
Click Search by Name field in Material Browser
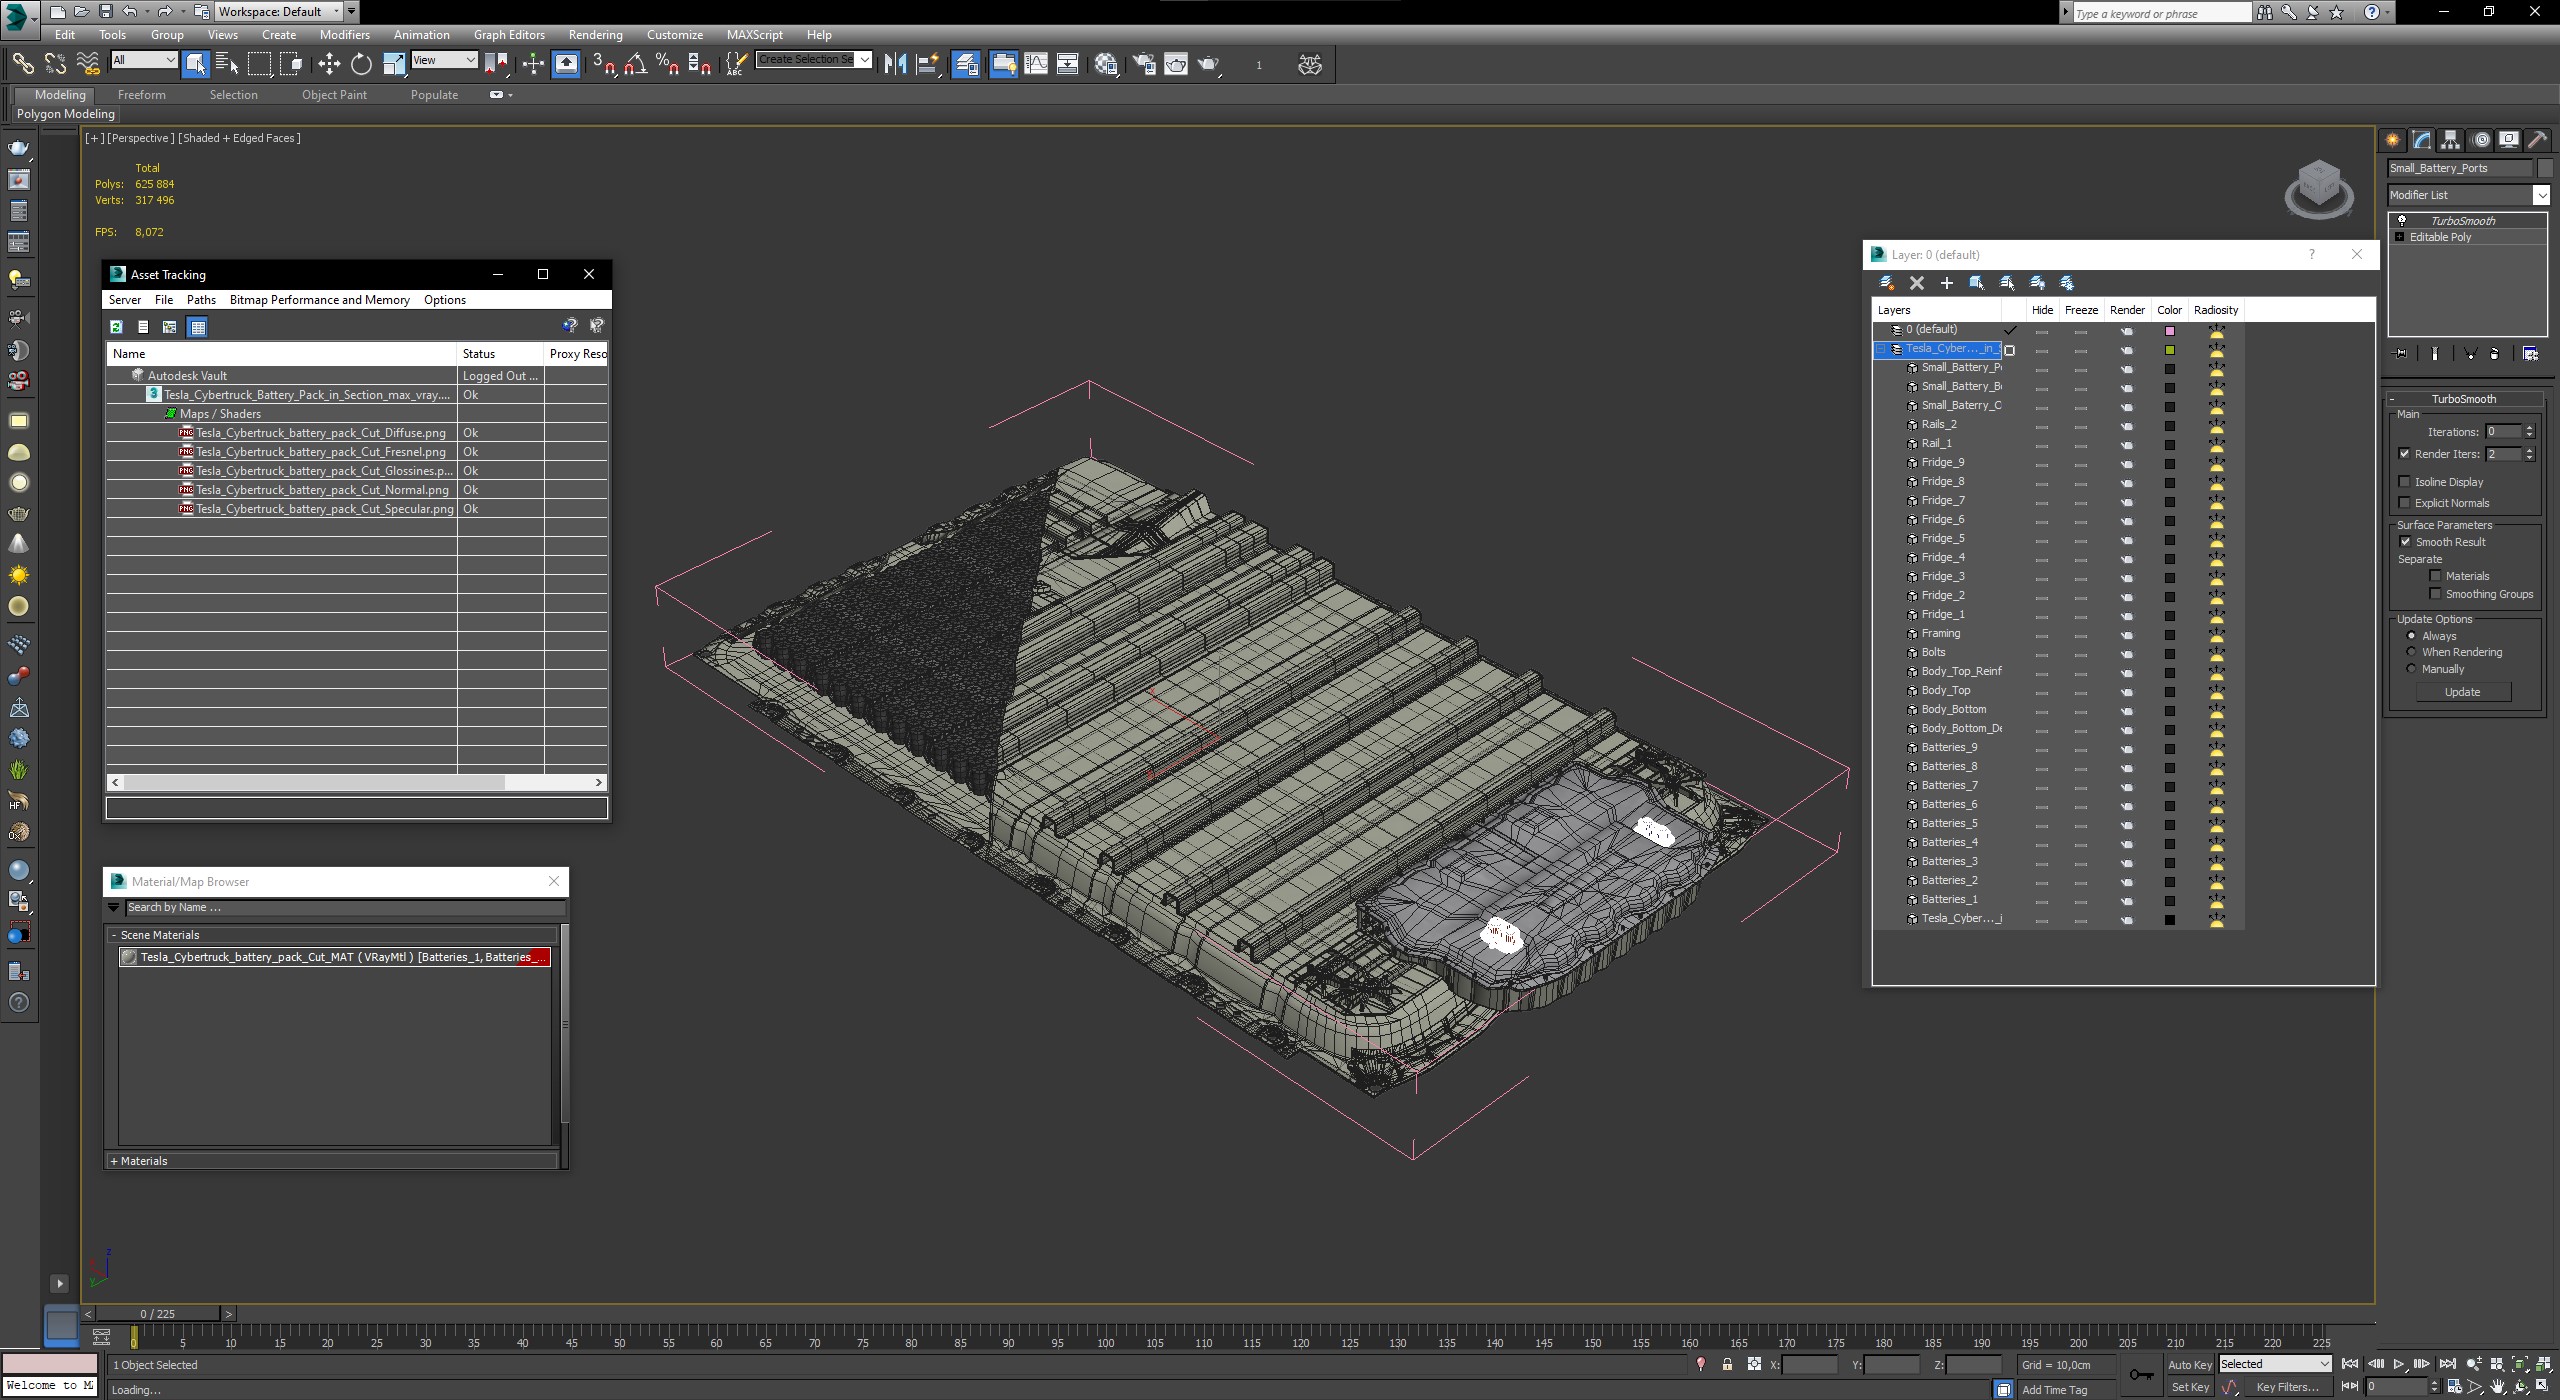(x=345, y=908)
